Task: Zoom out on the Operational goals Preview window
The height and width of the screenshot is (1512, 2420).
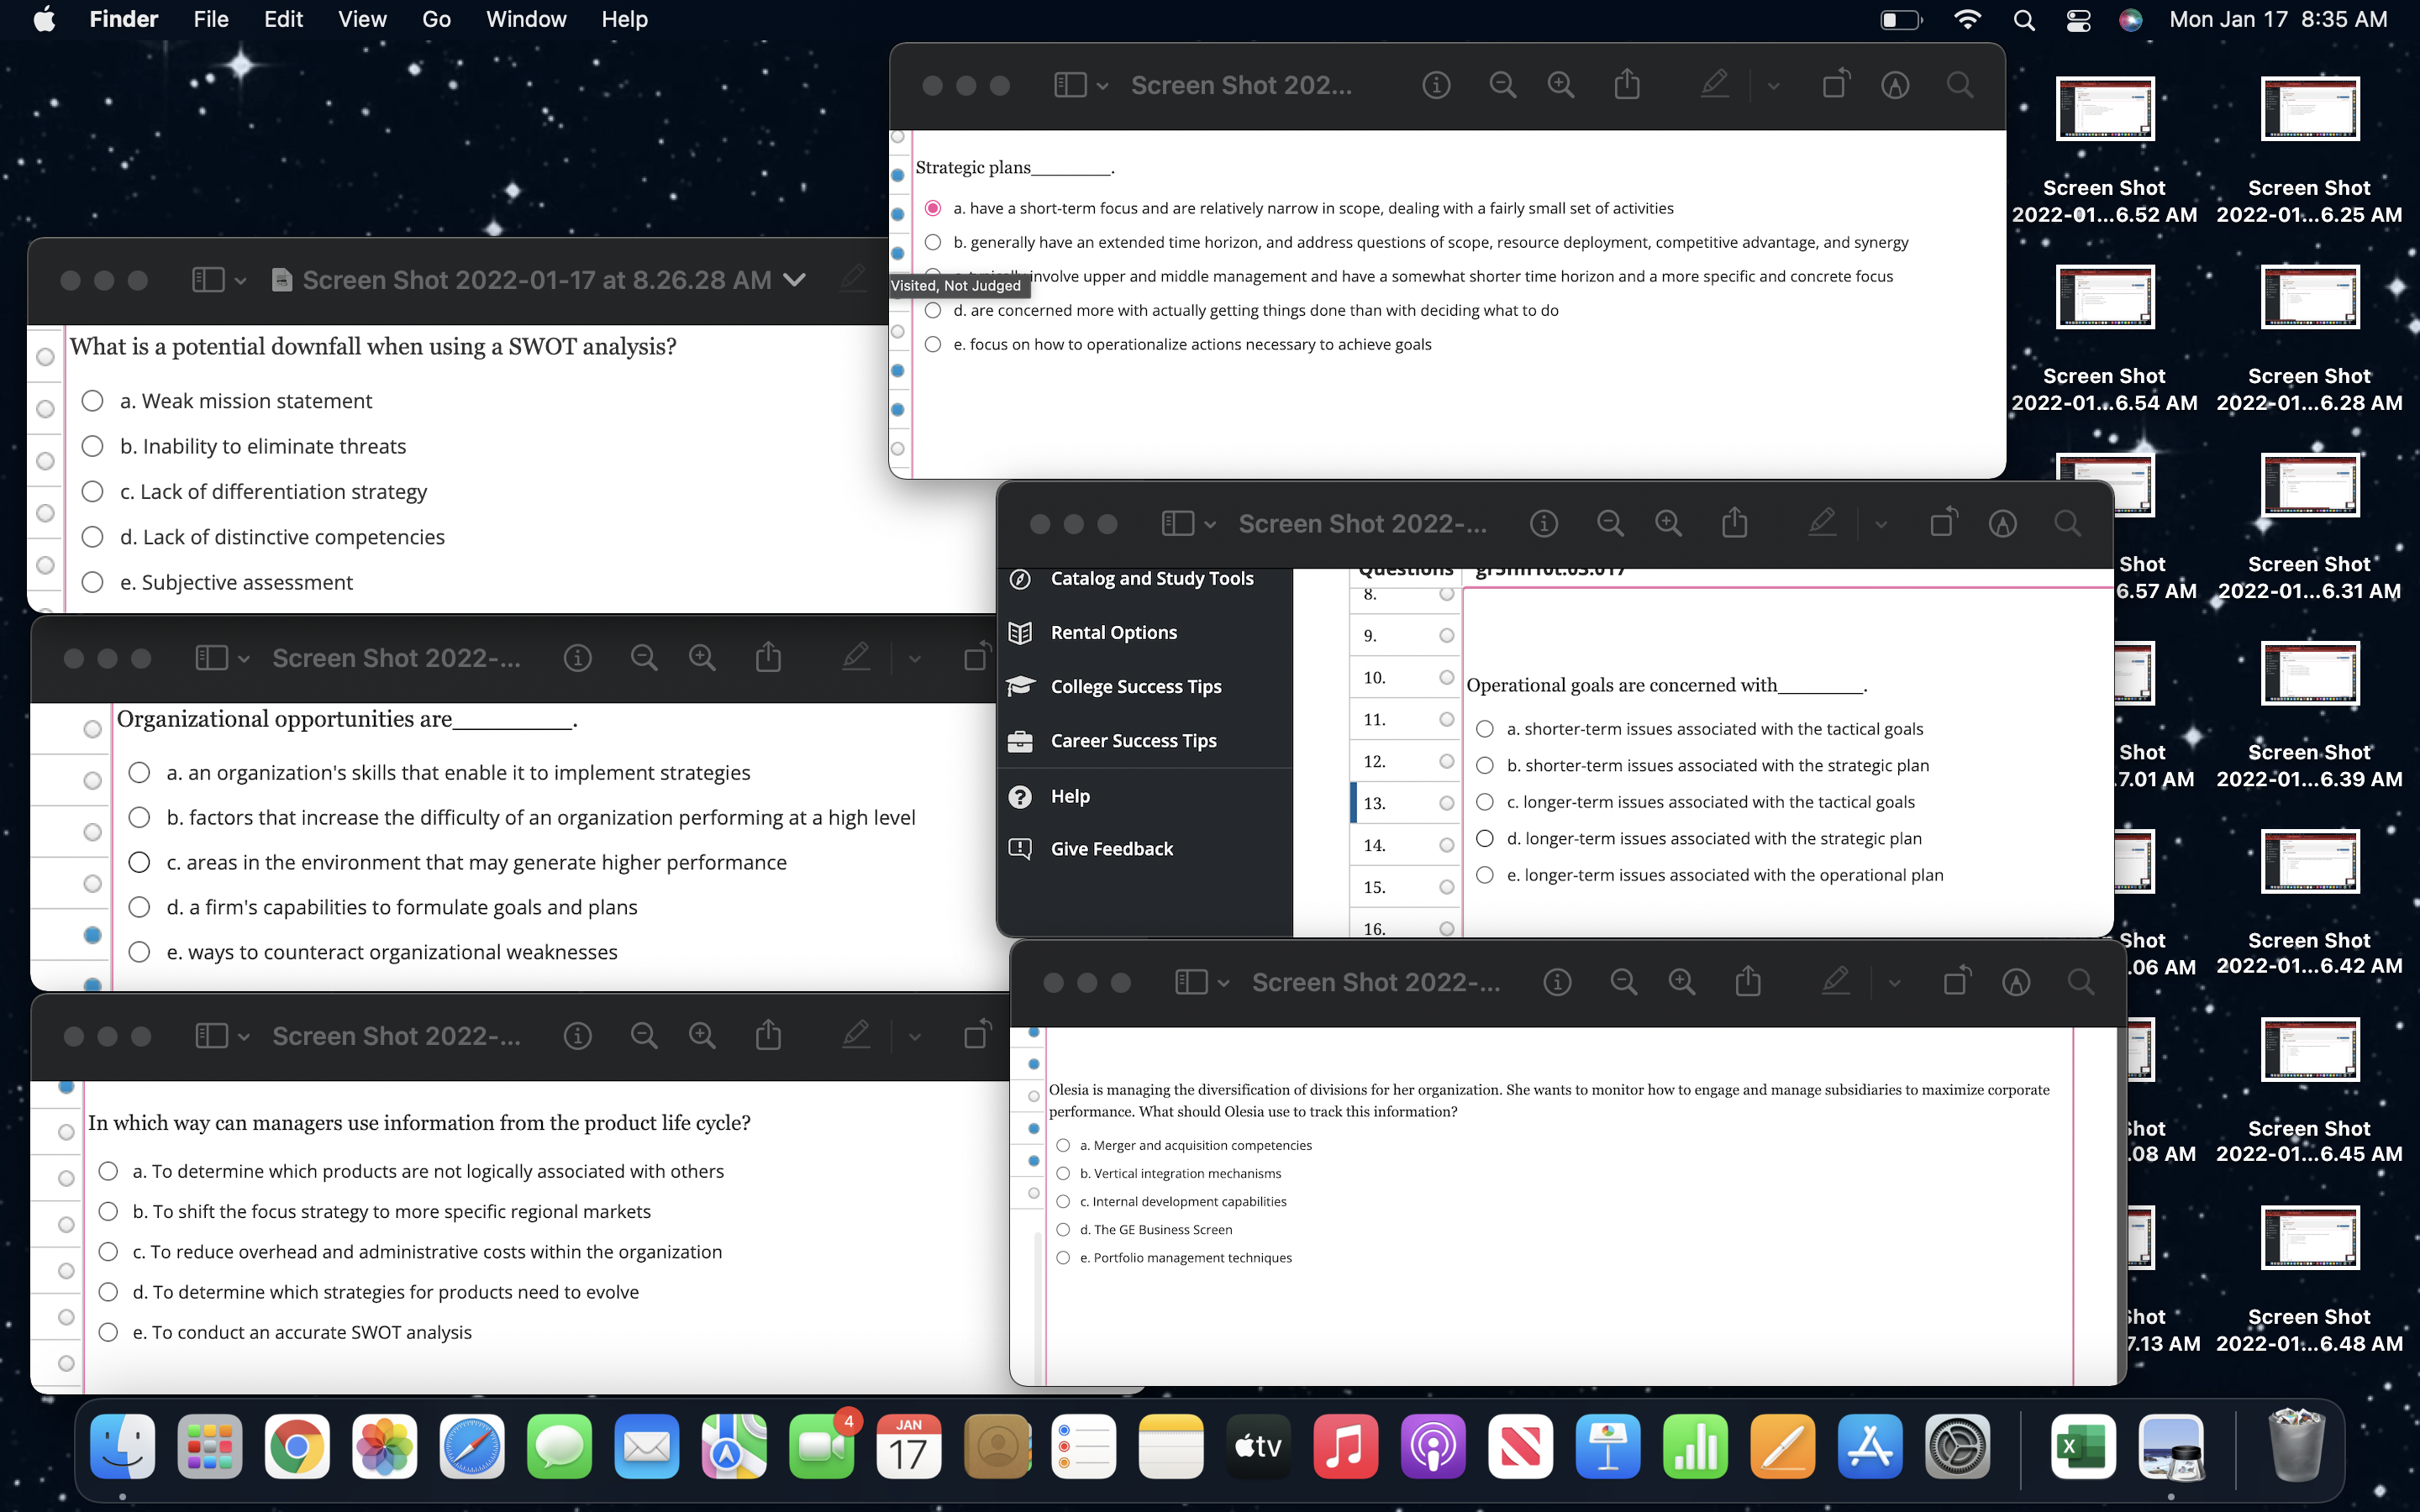Action: [1610, 523]
